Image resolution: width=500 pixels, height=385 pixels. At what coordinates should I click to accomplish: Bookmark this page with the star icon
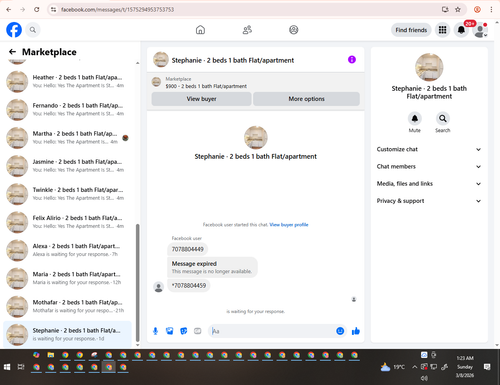[458, 10]
